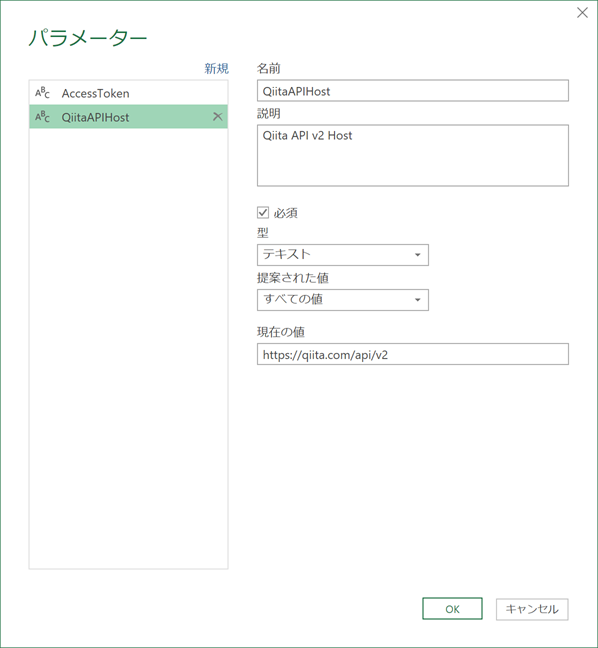598x648 pixels.
Task: Click the 必須 checkbox label text
Action: point(286,213)
